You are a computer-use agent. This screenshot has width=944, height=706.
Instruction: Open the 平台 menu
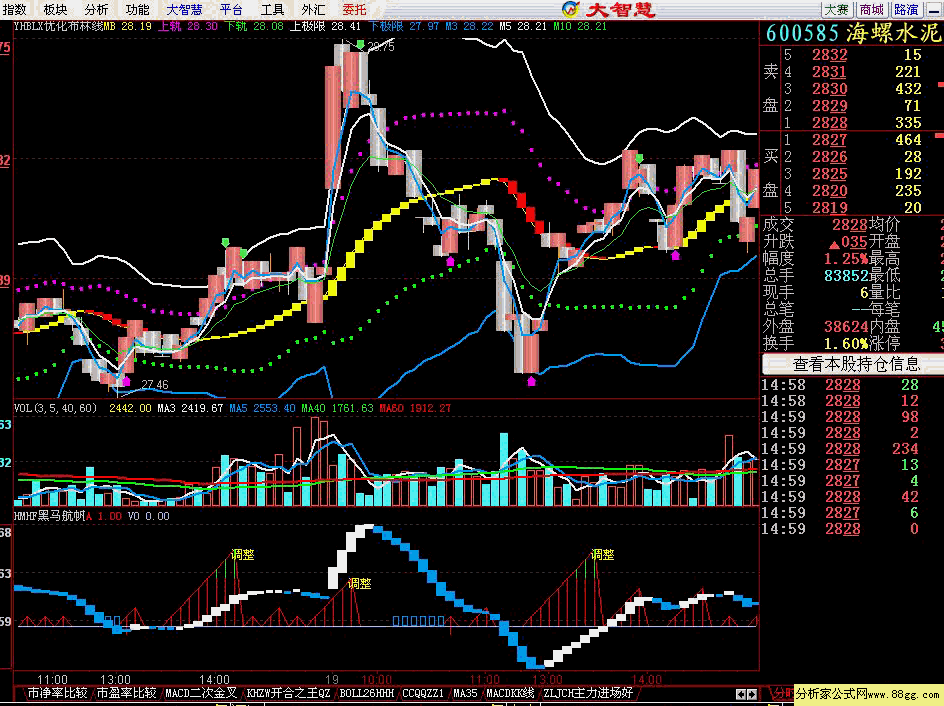[x=231, y=10]
